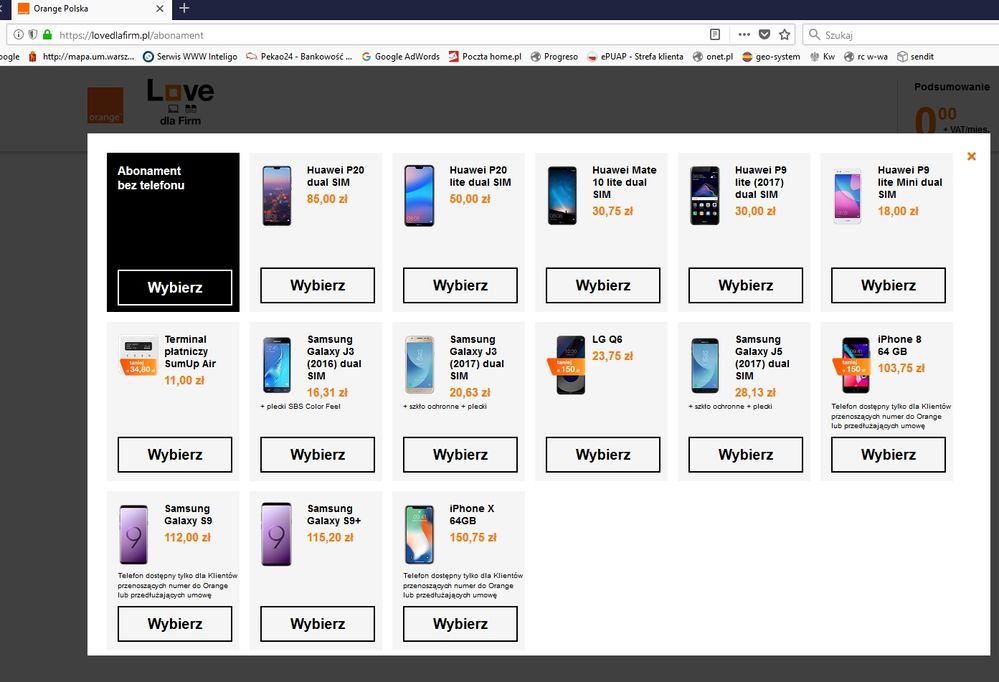Screen dimensions: 999x682
Task: Toggle reader view icon in address bar
Action: pos(715,34)
